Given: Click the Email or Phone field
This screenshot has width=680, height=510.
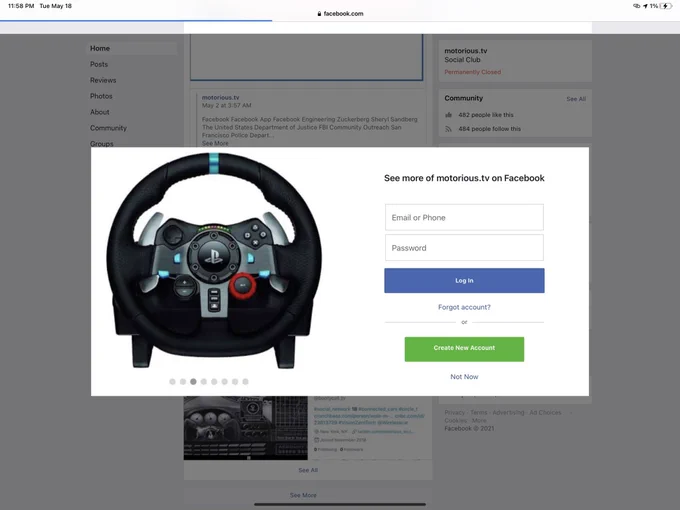Looking at the screenshot, I should click(464, 217).
